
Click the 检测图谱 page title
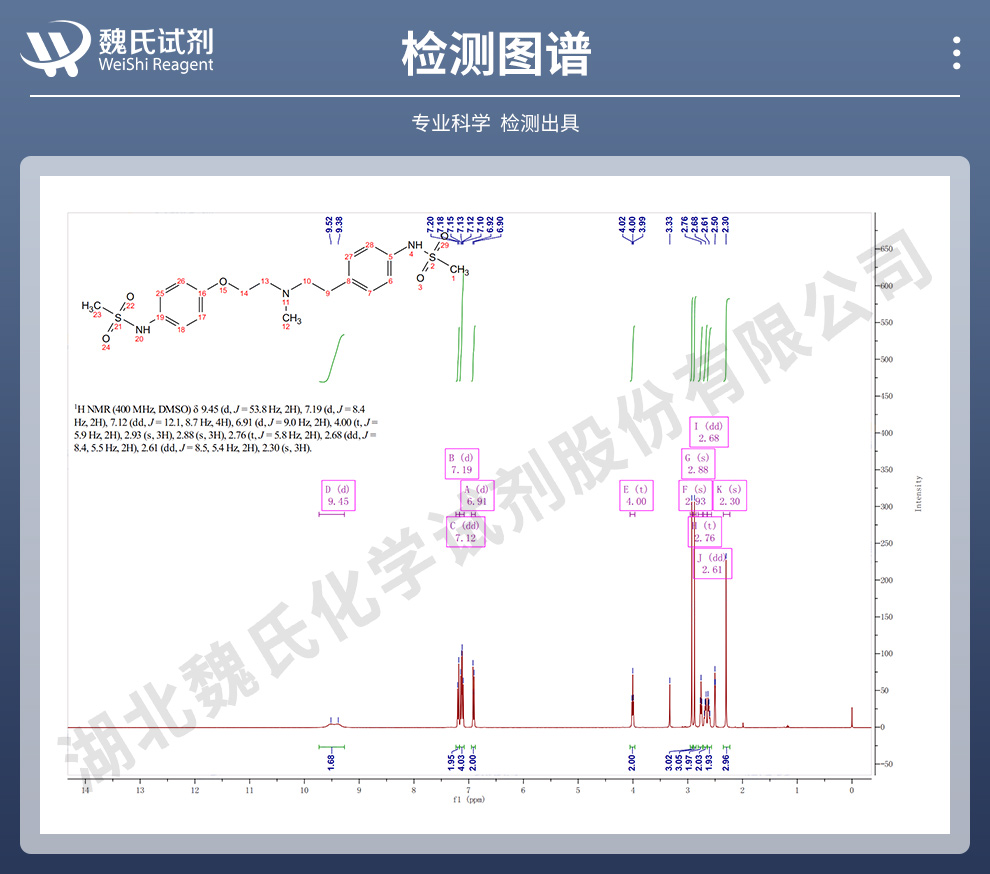[x=496, y=54]
